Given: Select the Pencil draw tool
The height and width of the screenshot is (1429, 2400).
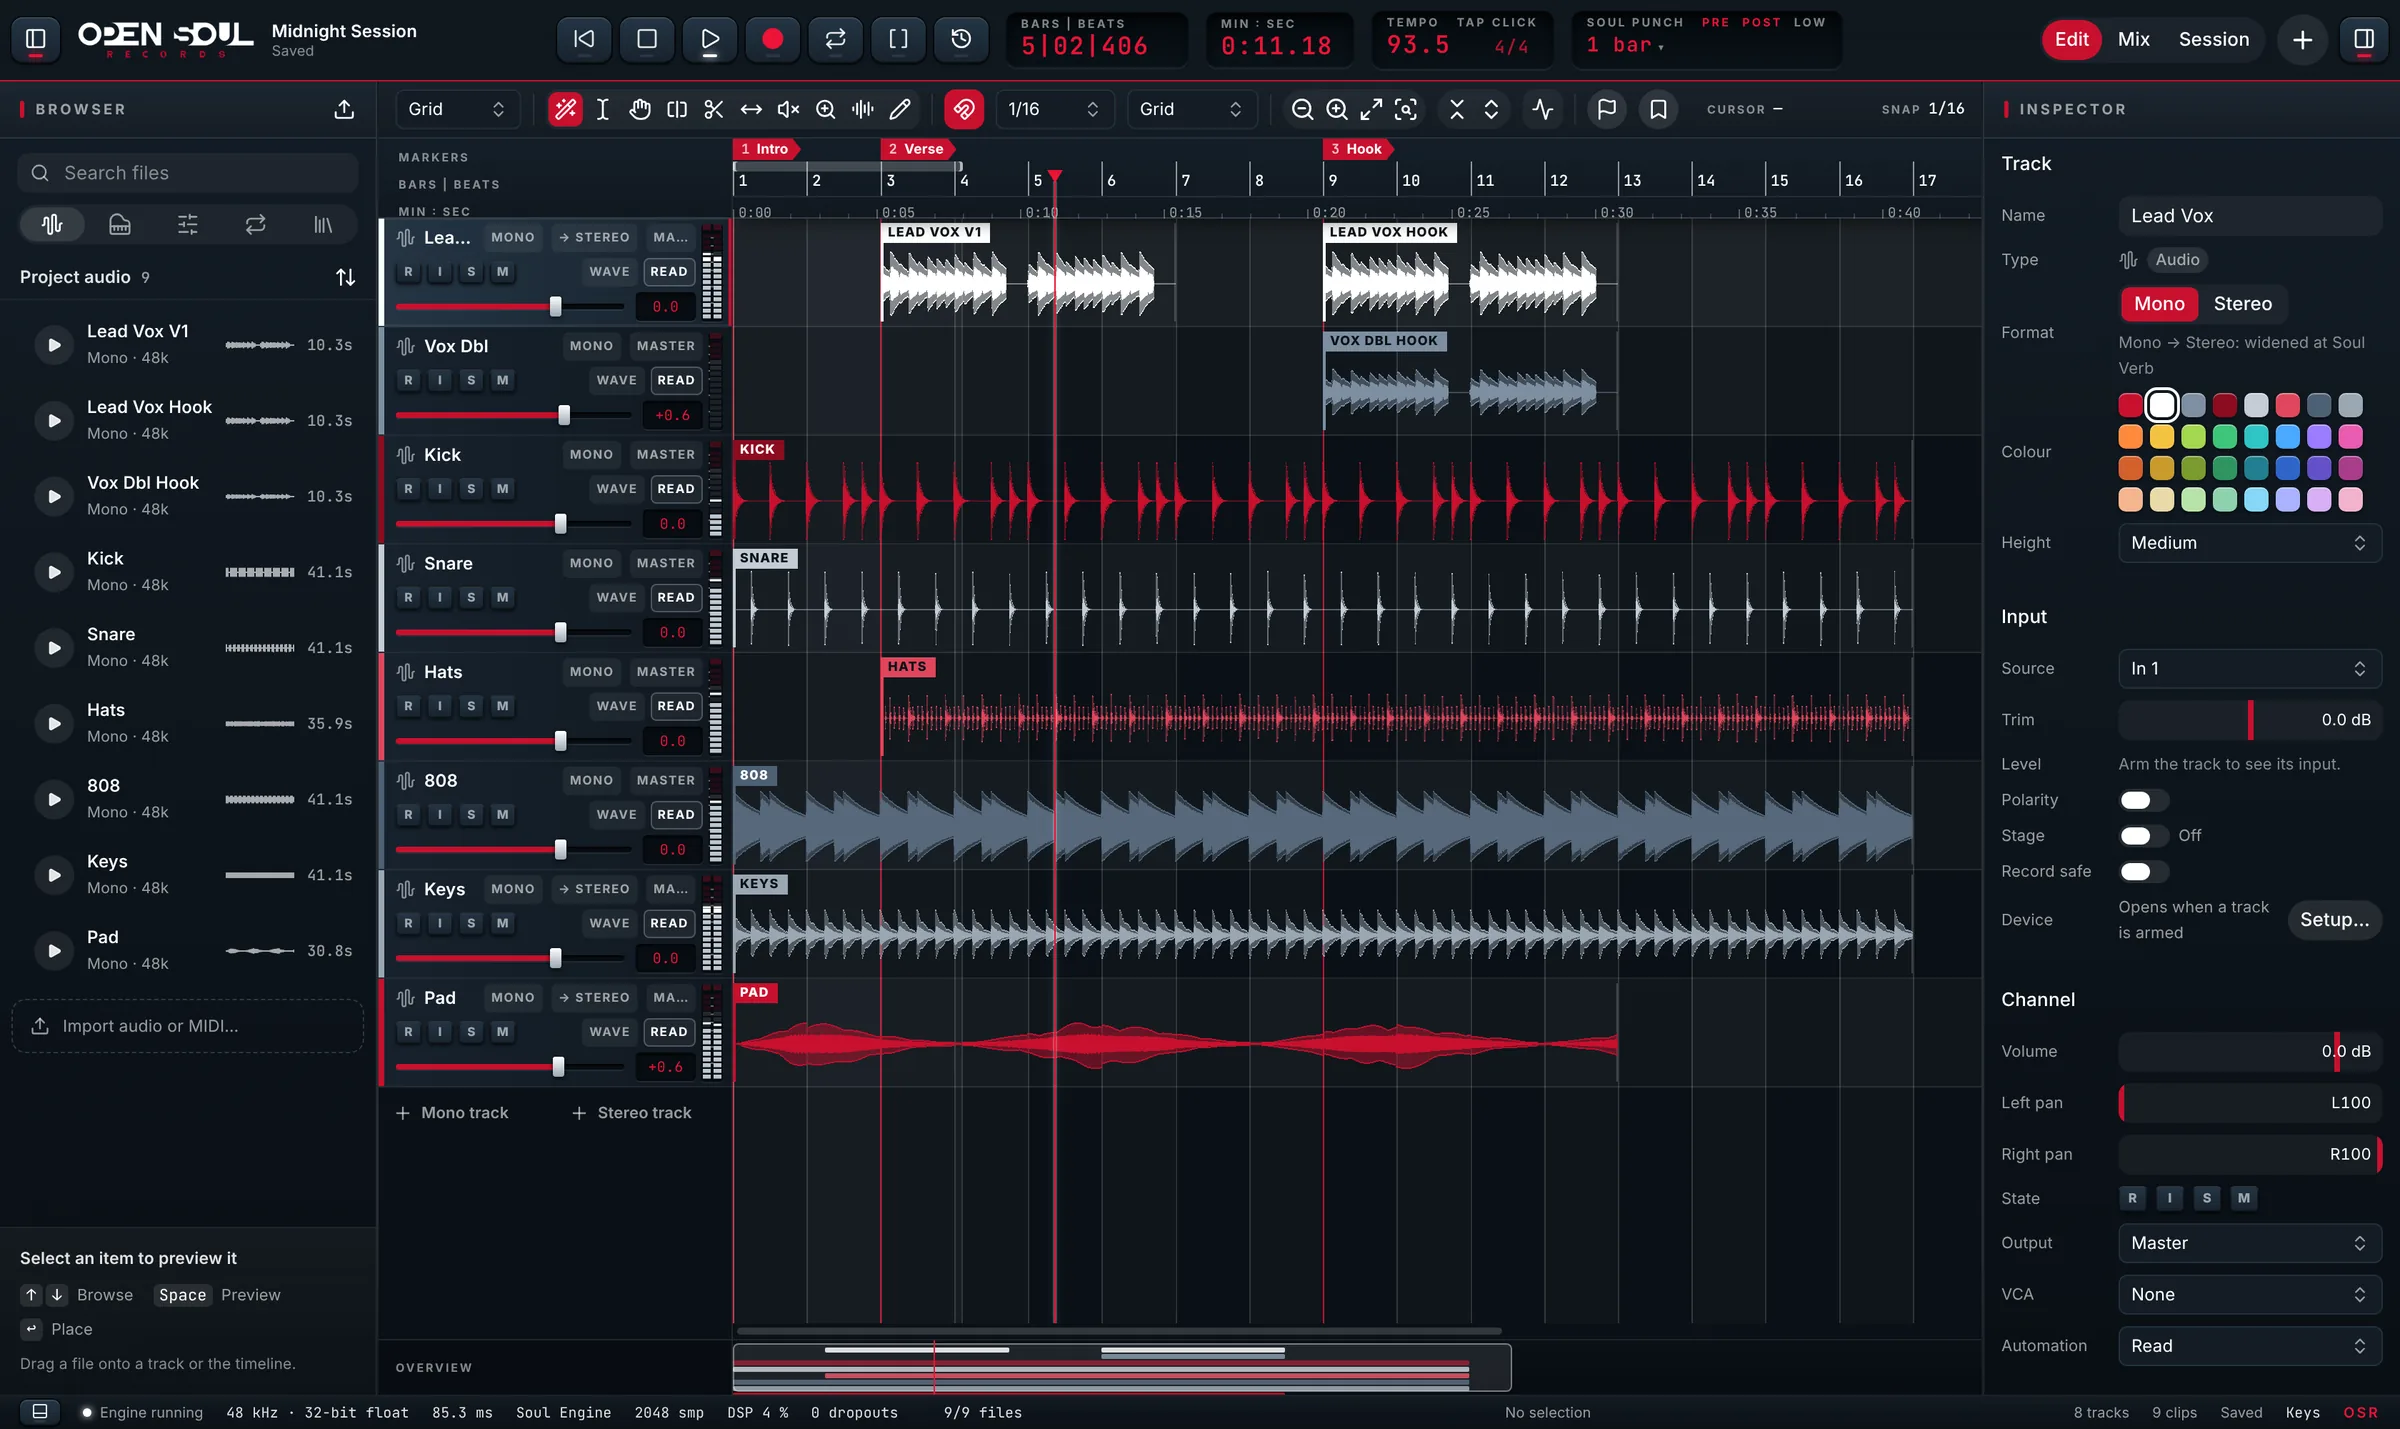Looking at the screenshot, I should [x=900, y=109].
